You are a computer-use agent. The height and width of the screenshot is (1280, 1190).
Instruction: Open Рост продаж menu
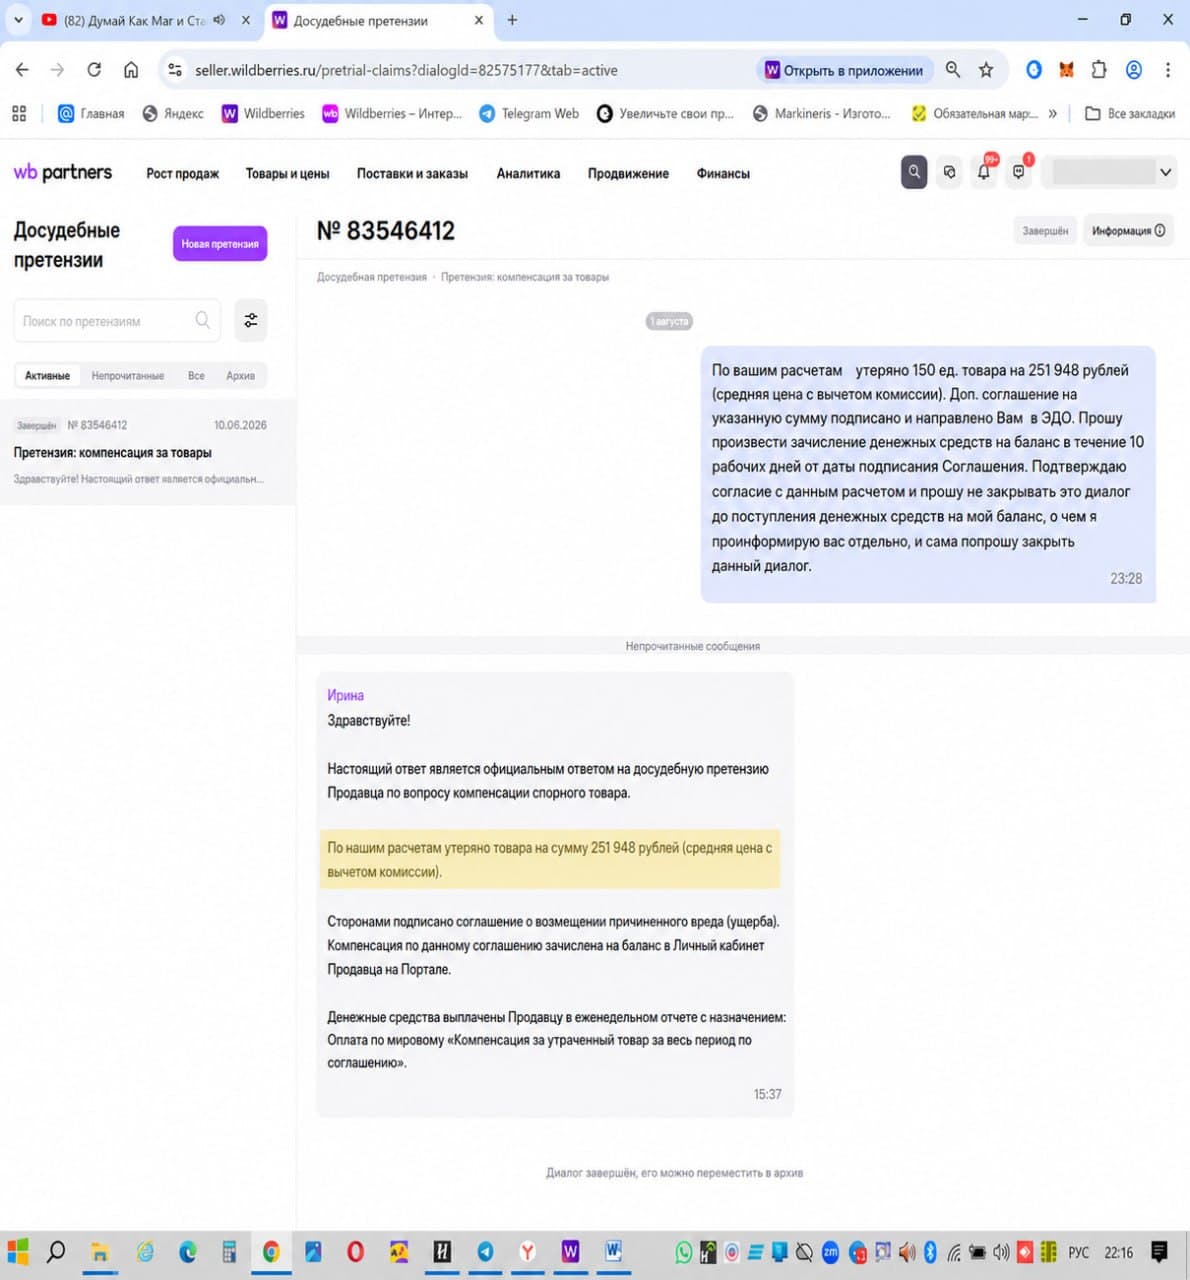pyautogui.click(x=182, y=173)
